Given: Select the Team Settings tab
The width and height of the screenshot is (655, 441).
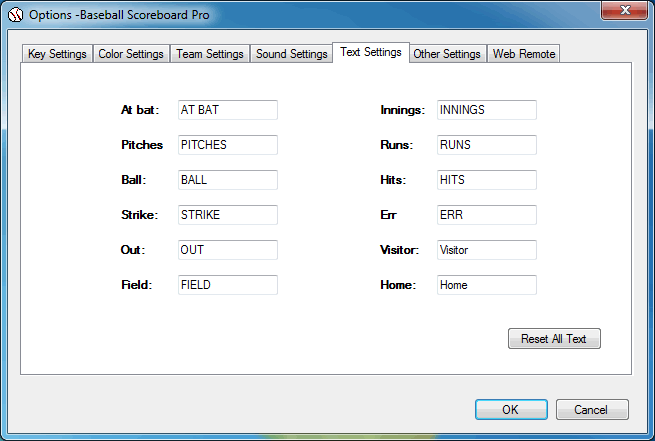Looking at the screenshot, I should [x=210, y=54].
